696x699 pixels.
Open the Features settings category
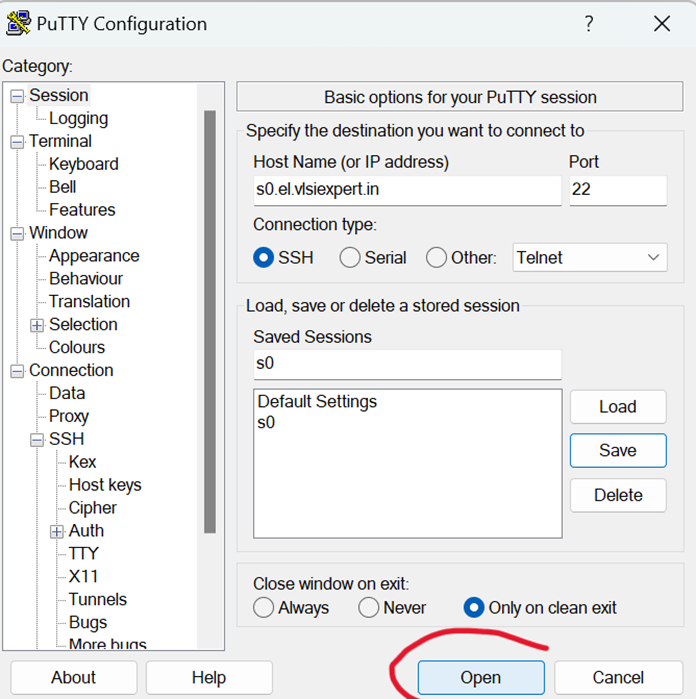click(82, 210)
